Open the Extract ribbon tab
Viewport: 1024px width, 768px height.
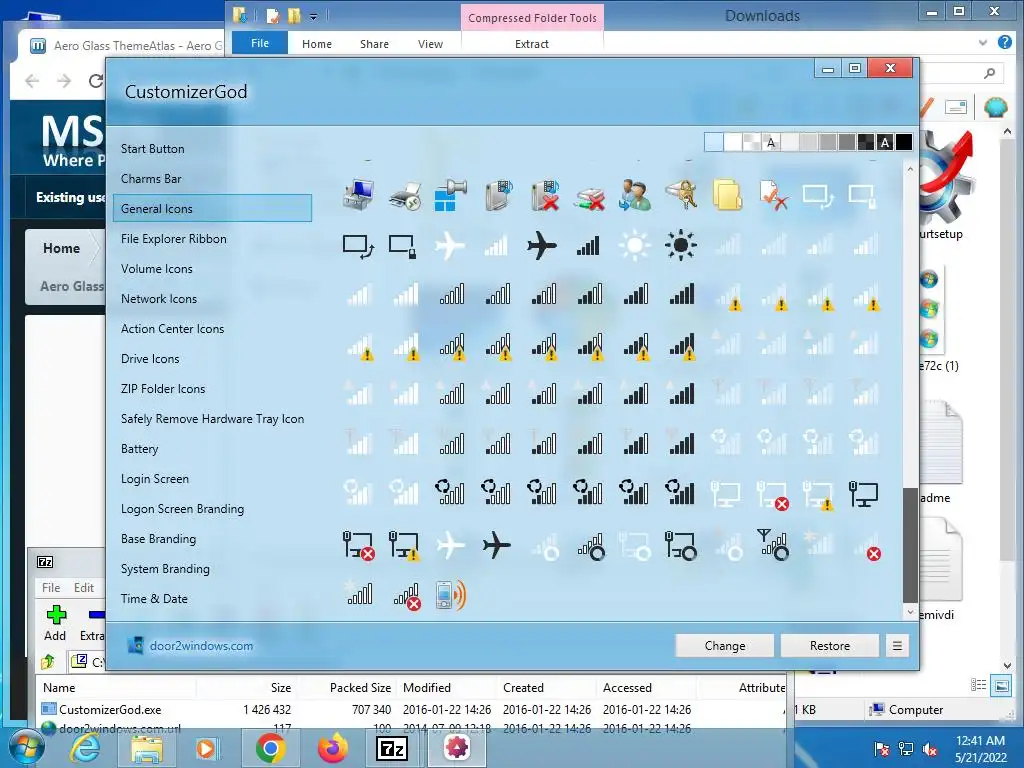[532, 44]
